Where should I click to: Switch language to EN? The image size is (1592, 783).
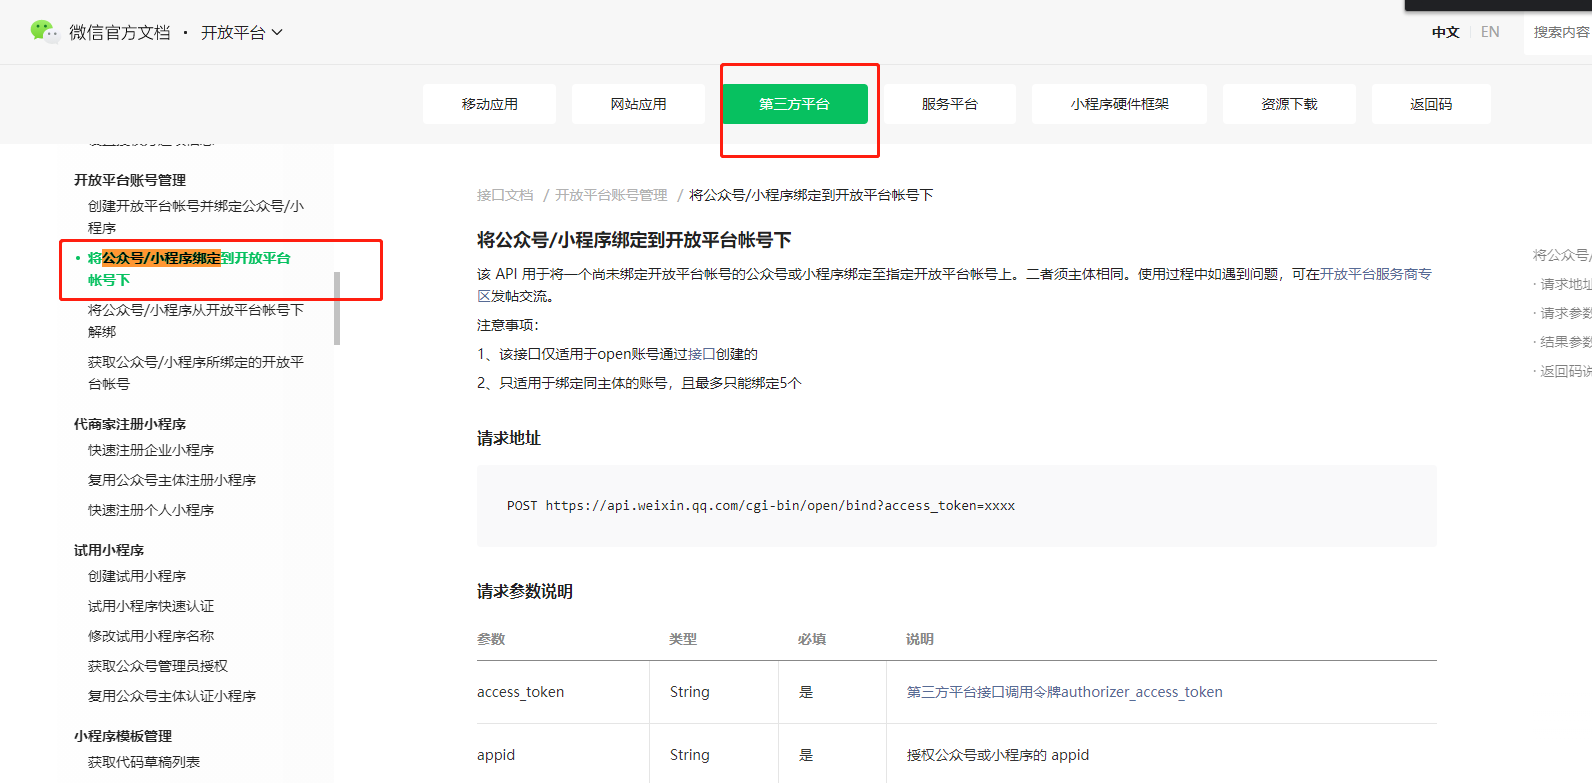coord(1490,32)
